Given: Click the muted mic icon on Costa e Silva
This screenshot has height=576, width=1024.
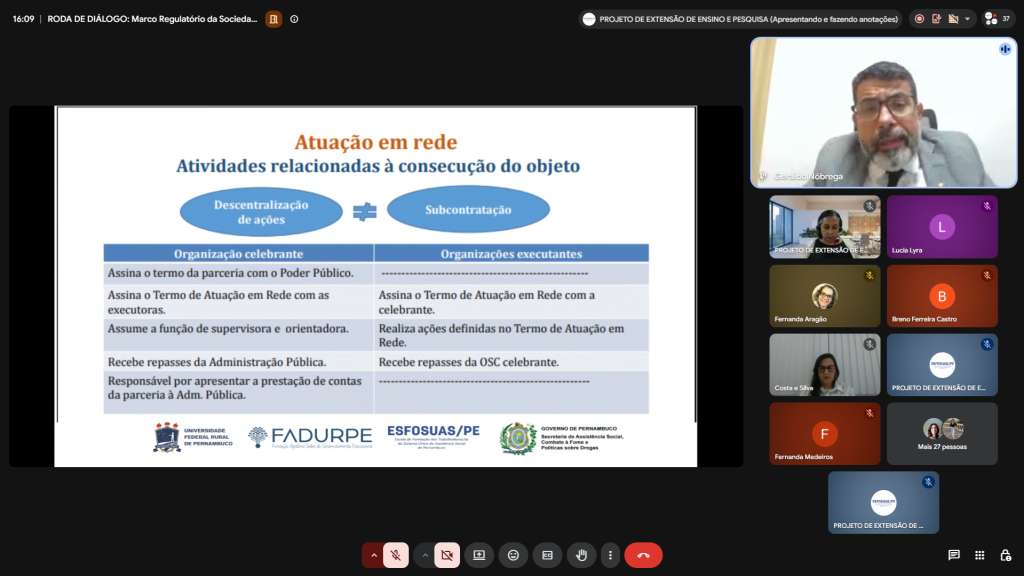Looking at the screenshot, I should [x=869, y=344].
